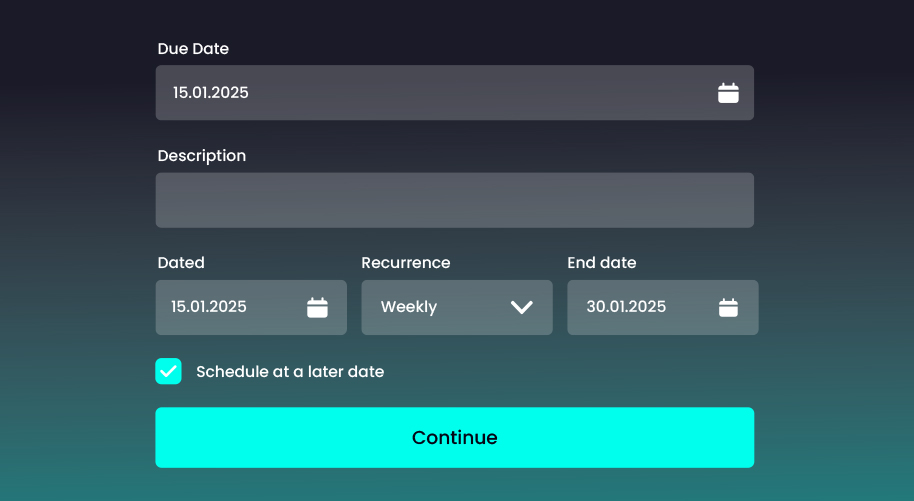This screenshot has height=501, width=914.
Task: Click the "Recurrence" label text
Action: (405, 263)
